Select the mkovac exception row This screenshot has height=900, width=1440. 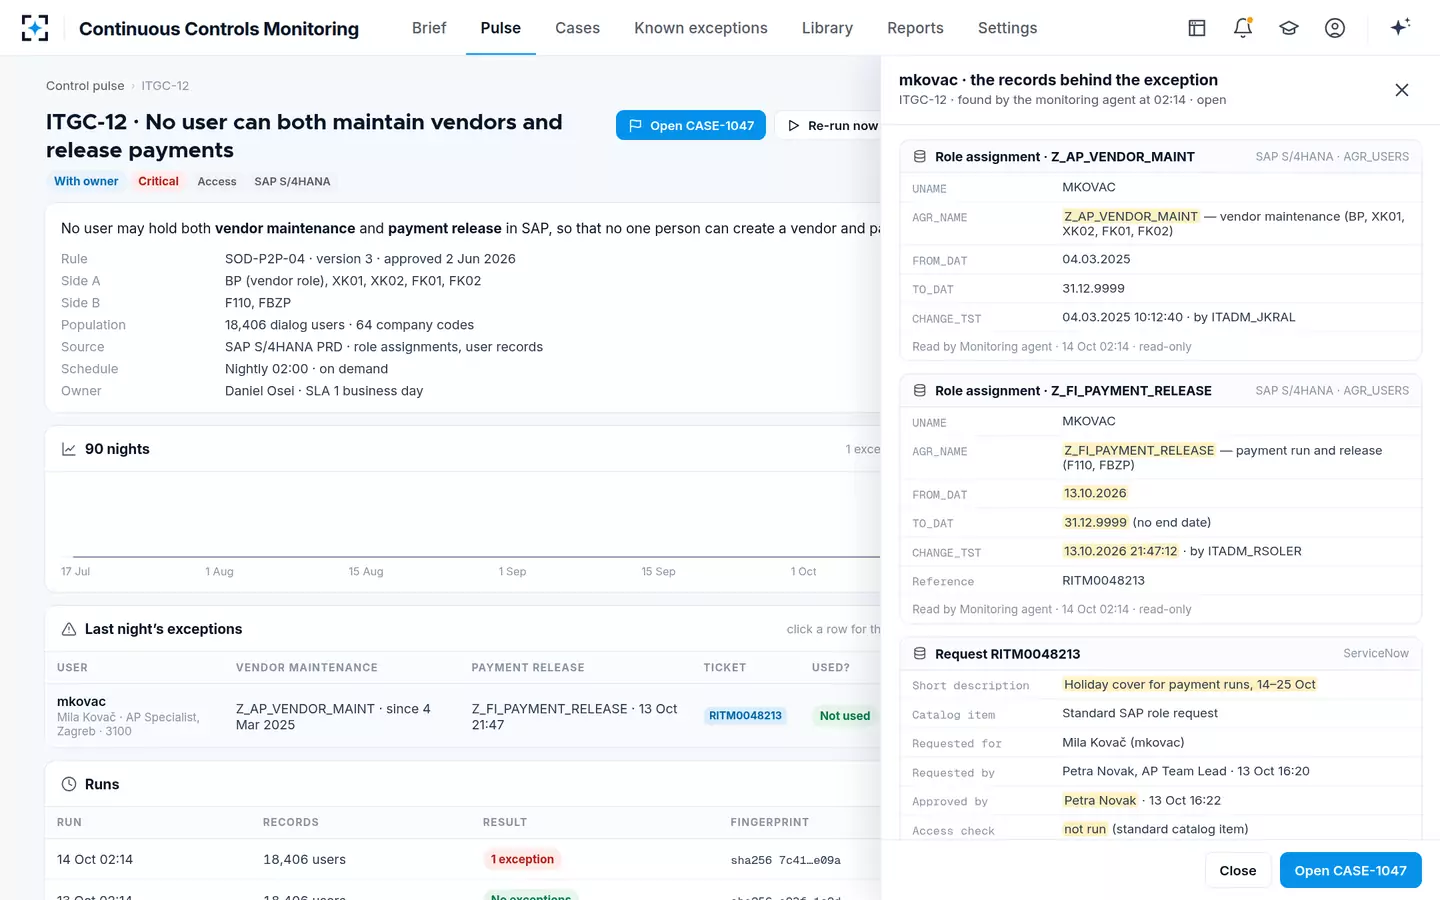pyautogui.click(x=463, y=716)
